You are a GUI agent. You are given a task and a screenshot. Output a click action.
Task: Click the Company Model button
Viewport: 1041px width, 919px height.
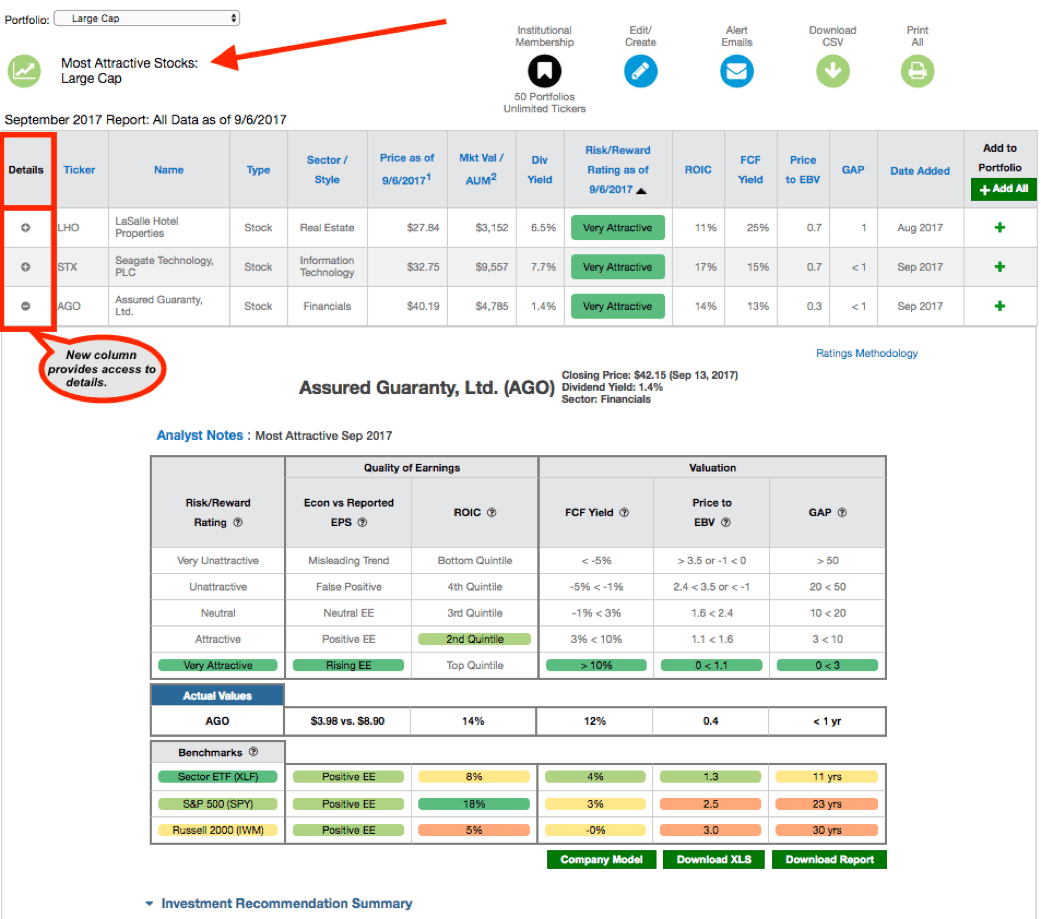click(x=601, y=859)
